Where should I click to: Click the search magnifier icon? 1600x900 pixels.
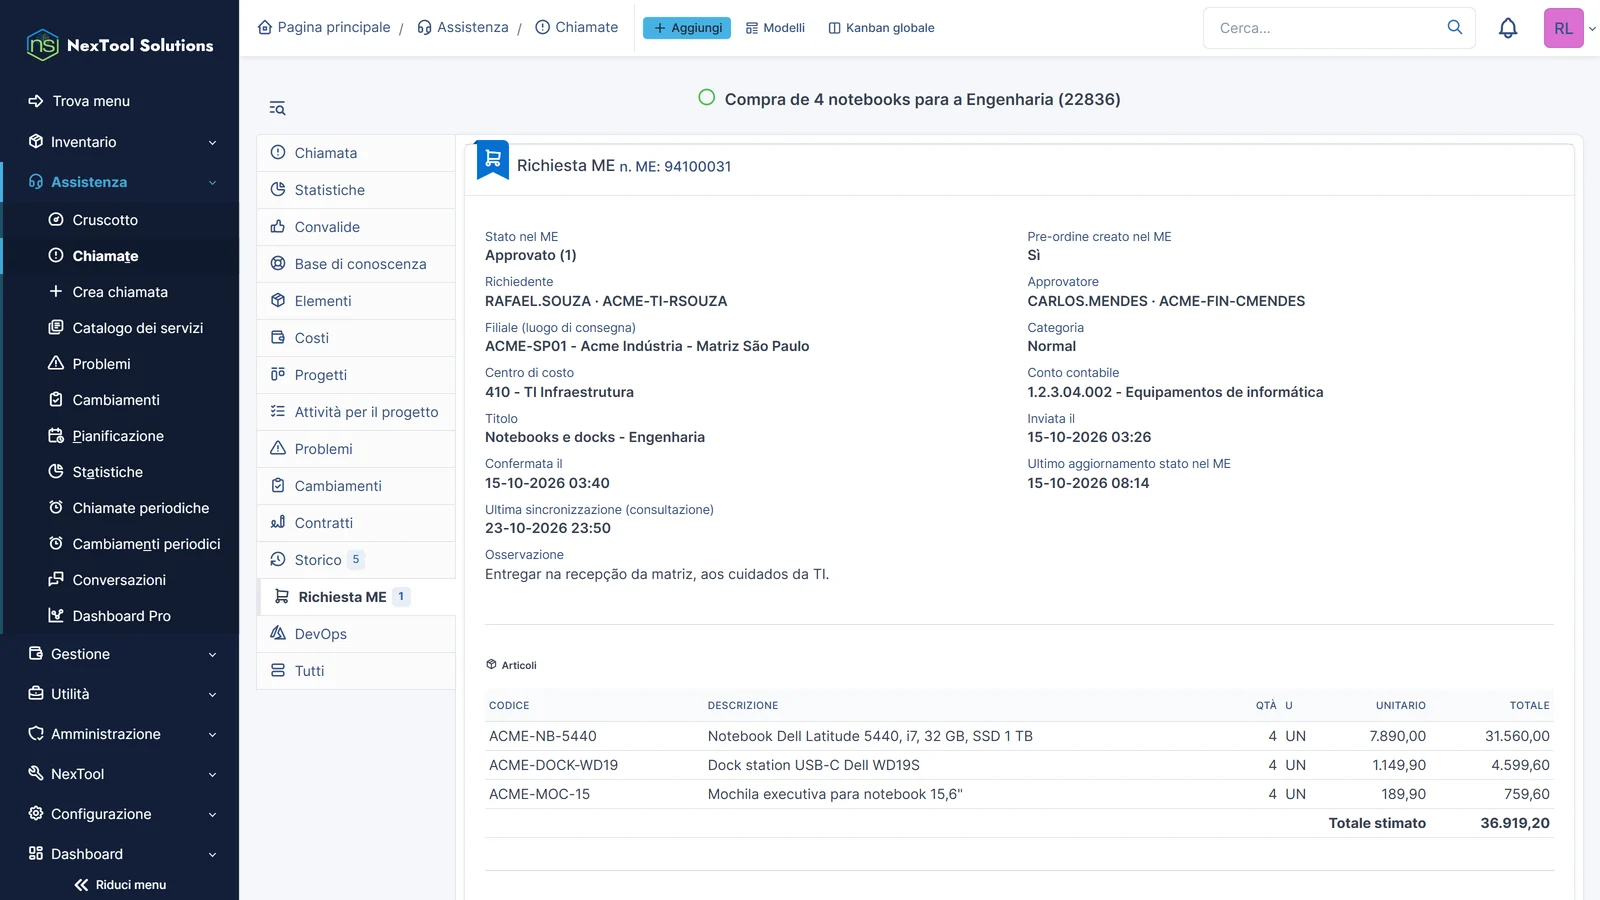coord(1455,27)
